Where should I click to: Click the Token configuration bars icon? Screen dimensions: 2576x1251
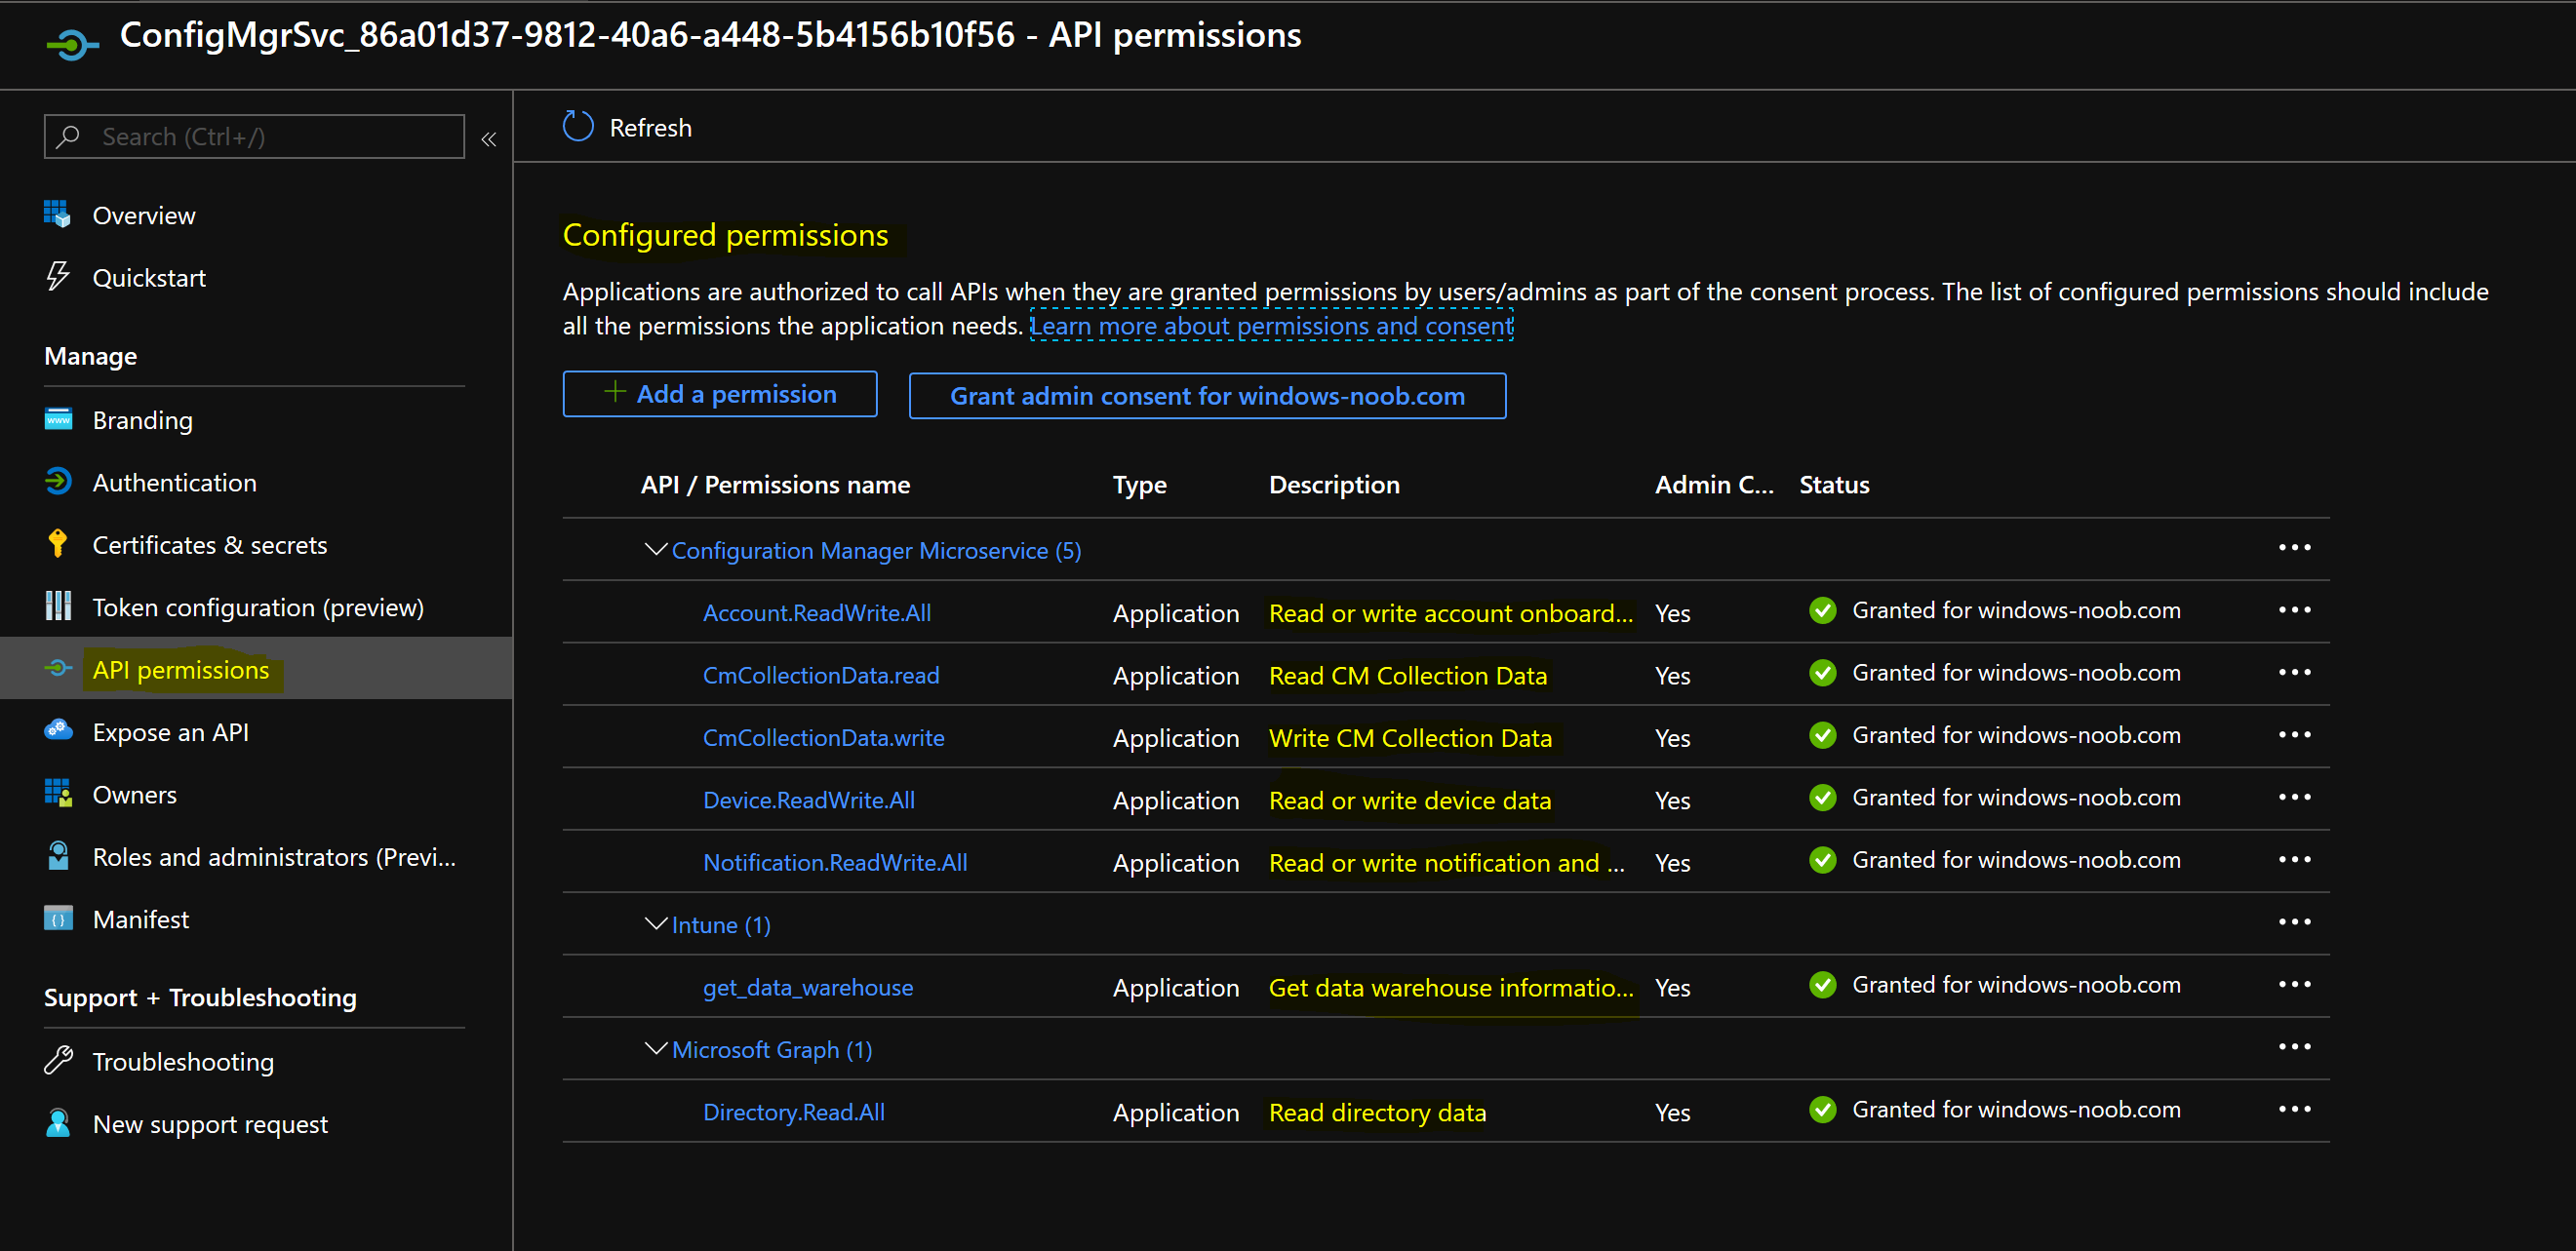point(58,606)
